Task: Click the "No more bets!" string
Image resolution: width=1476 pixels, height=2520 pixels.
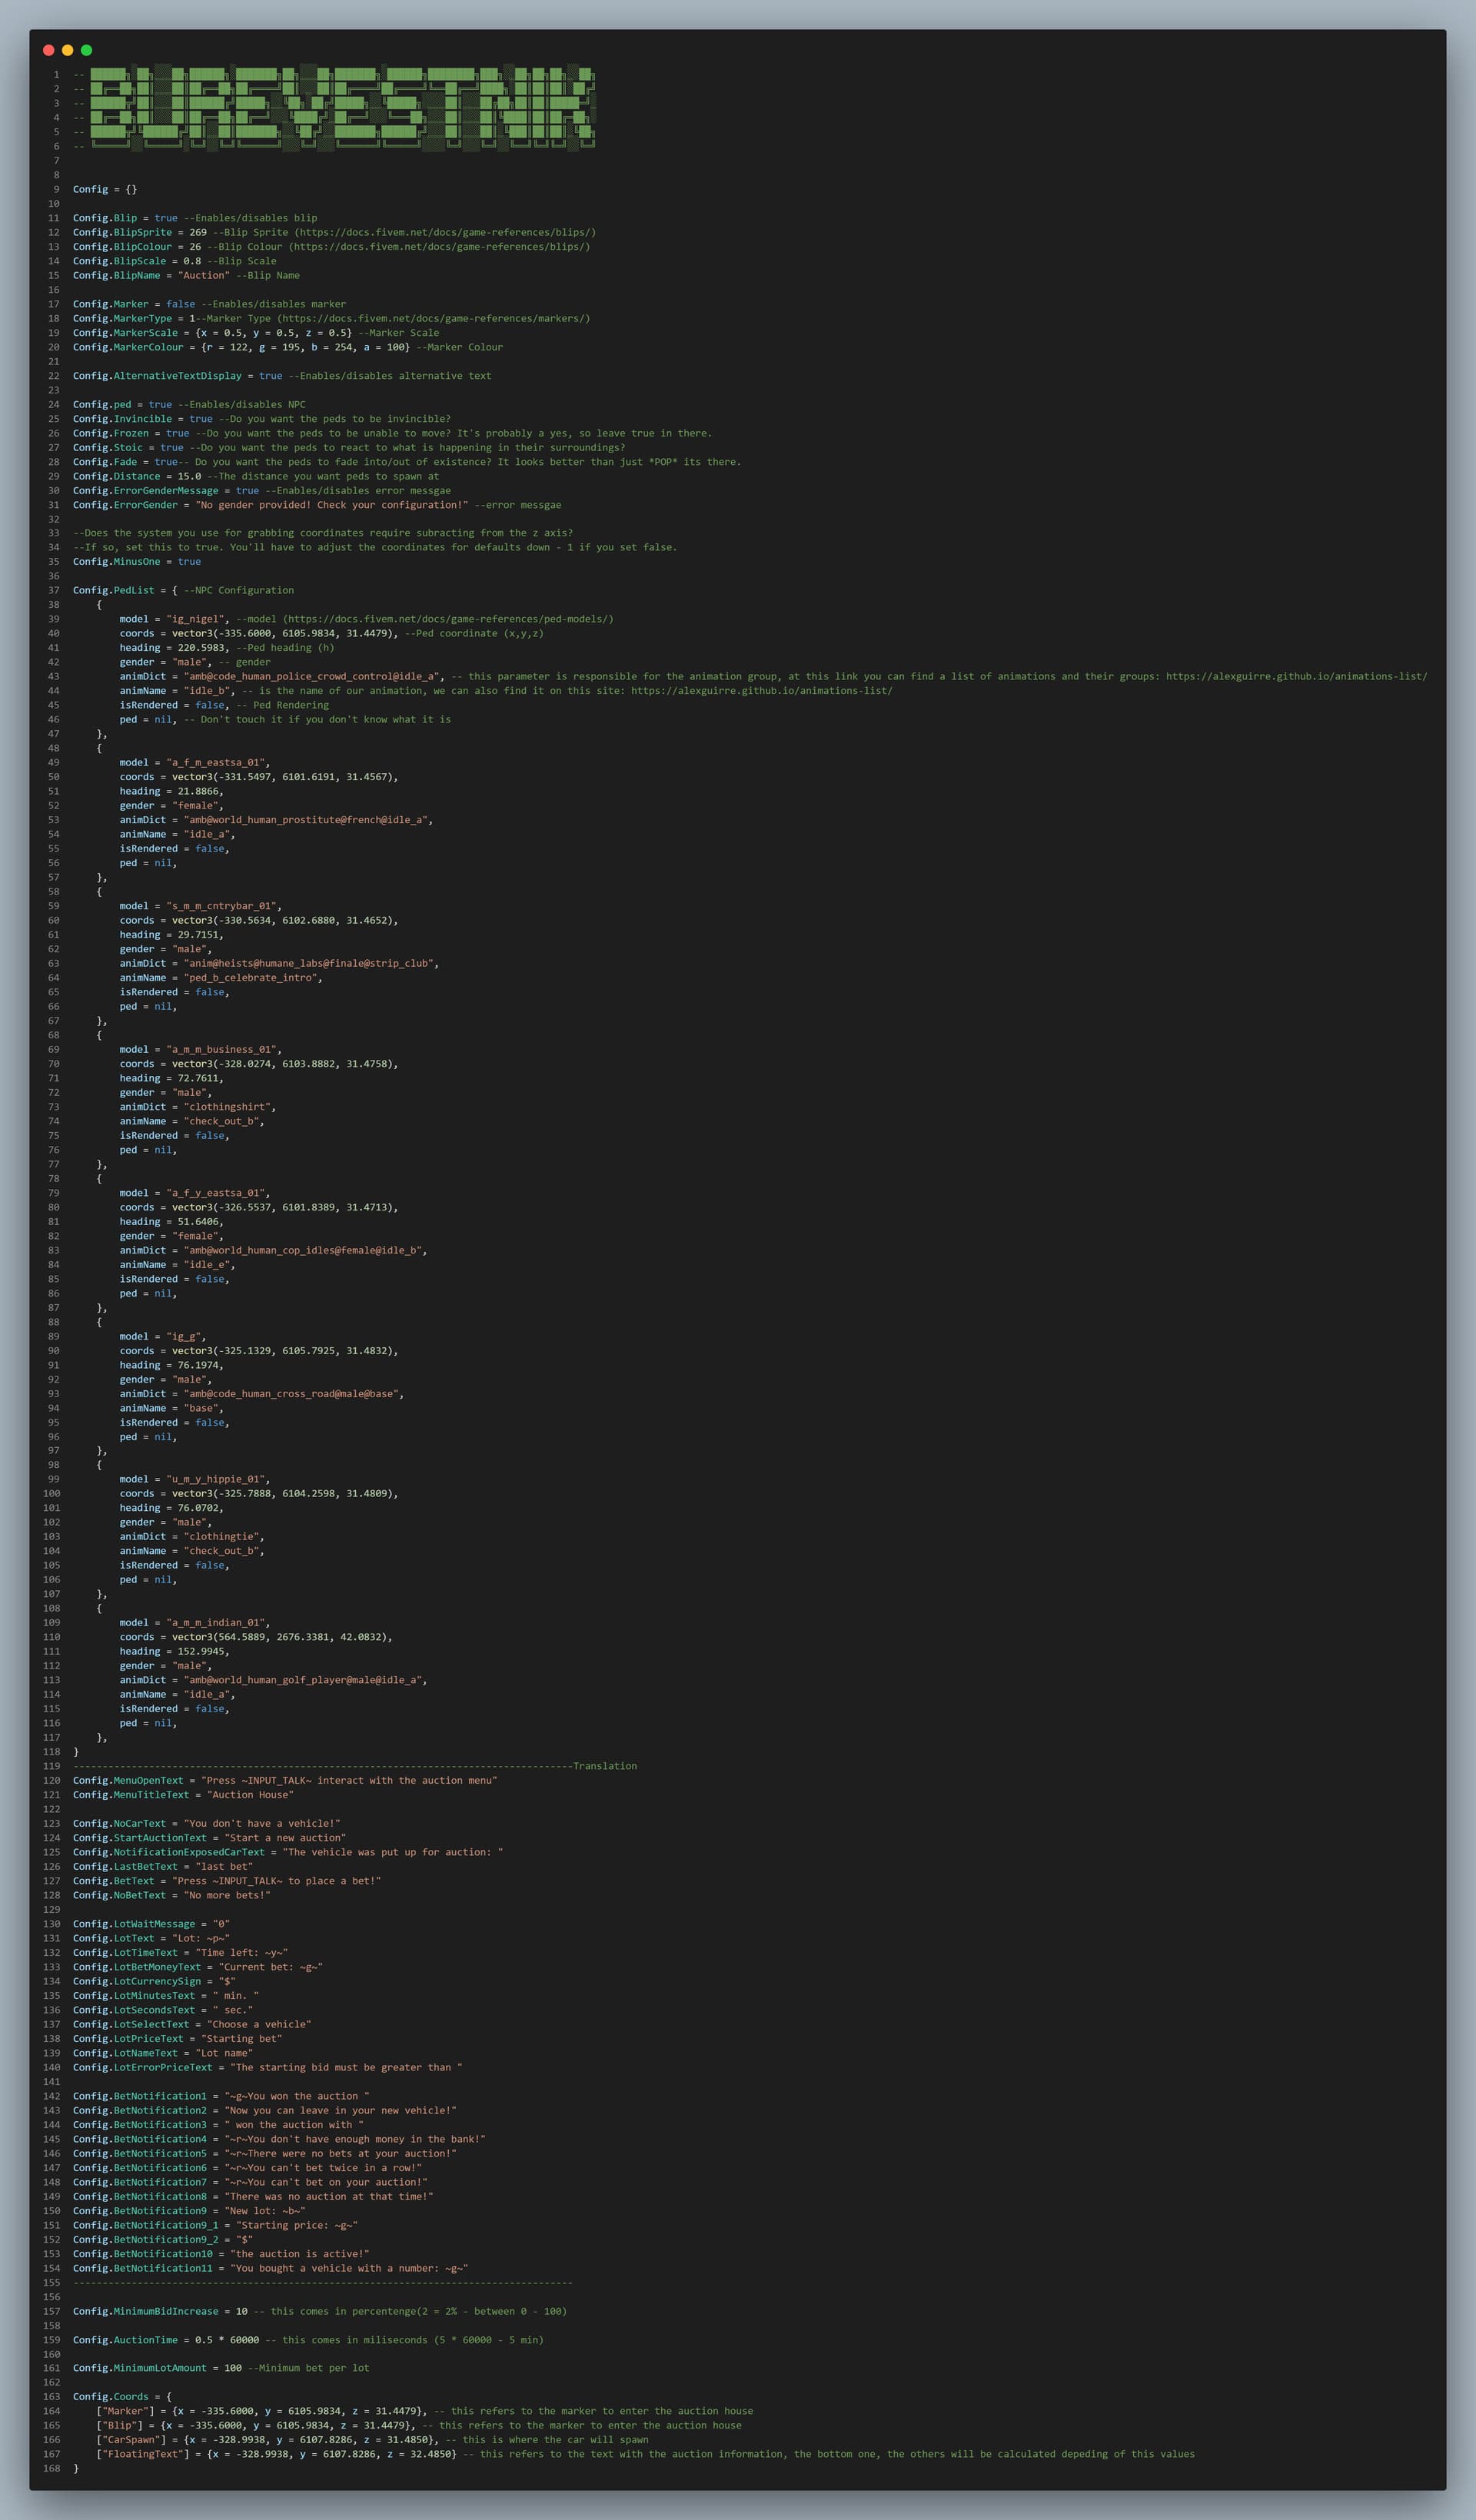Action: coord(227,1895)
